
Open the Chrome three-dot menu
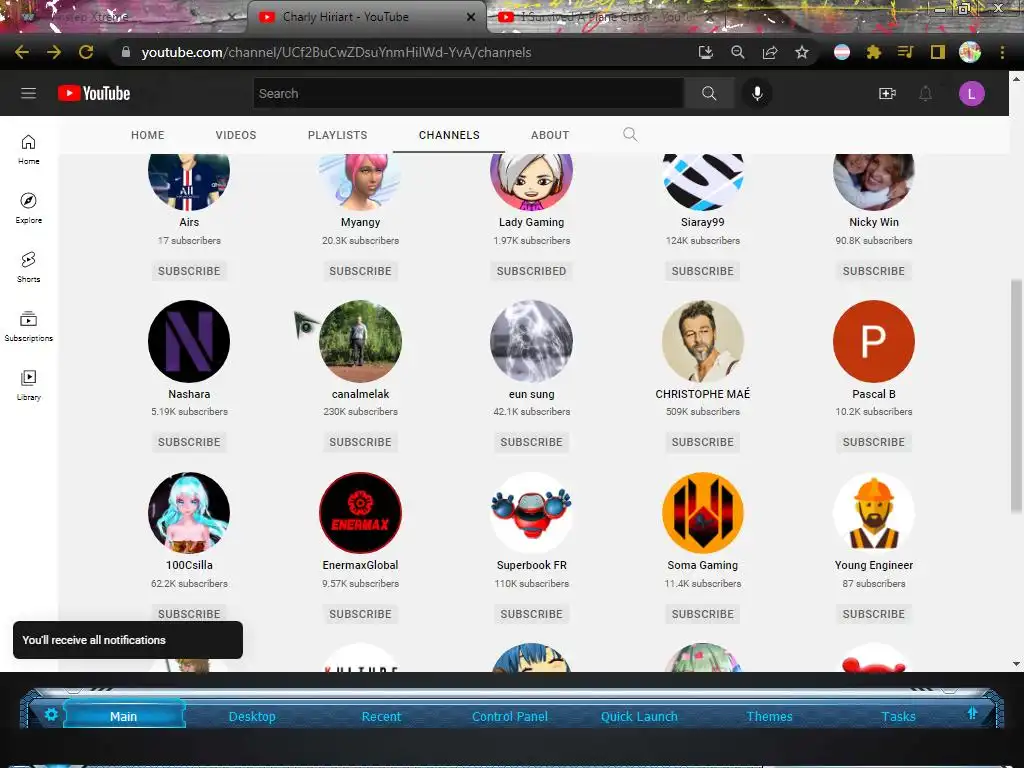[1002, 52]
